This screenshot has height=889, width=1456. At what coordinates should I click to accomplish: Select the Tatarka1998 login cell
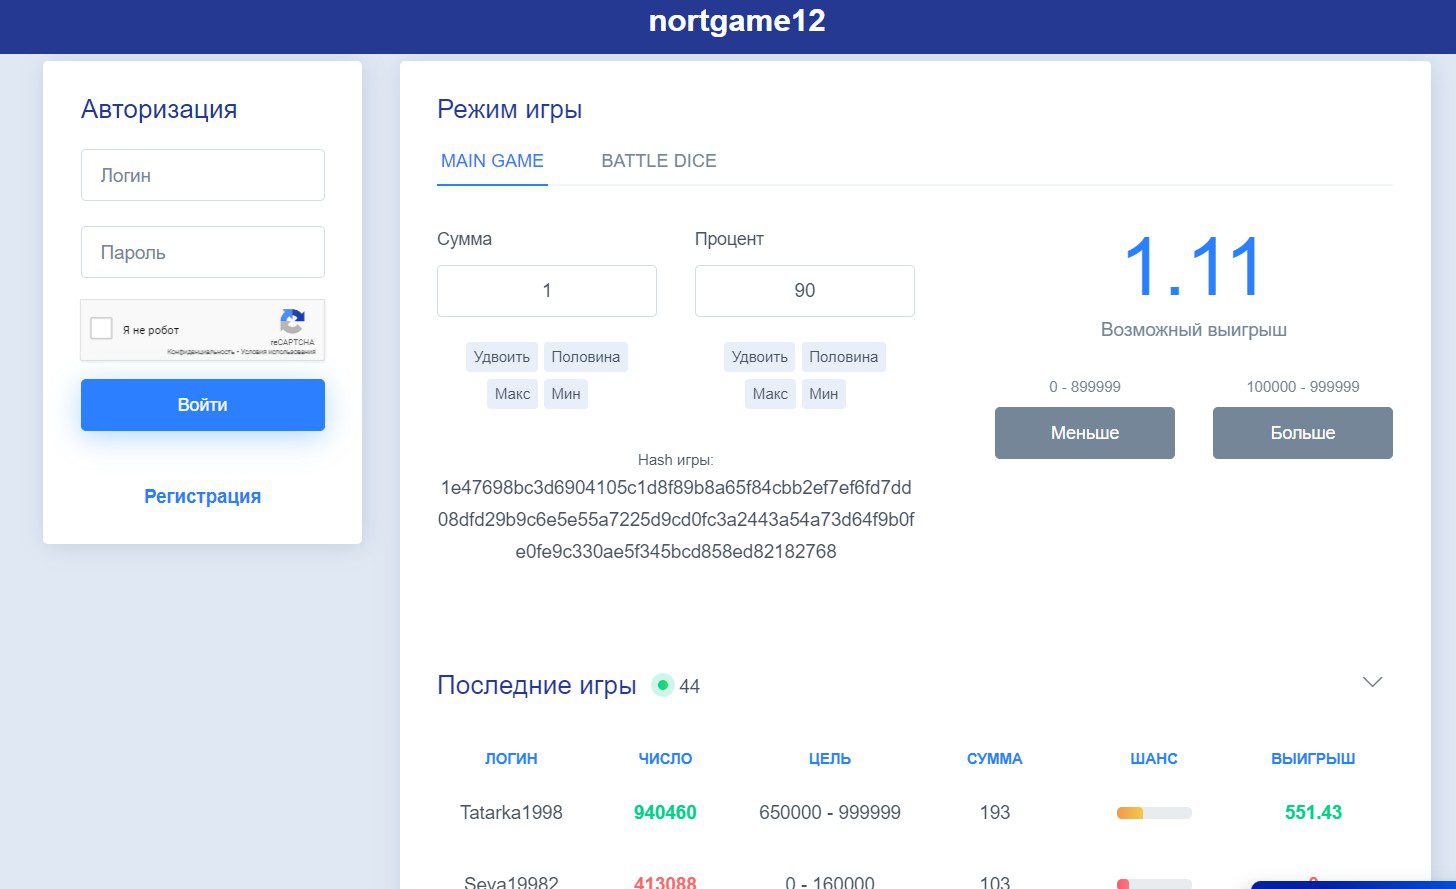point(511,813)
